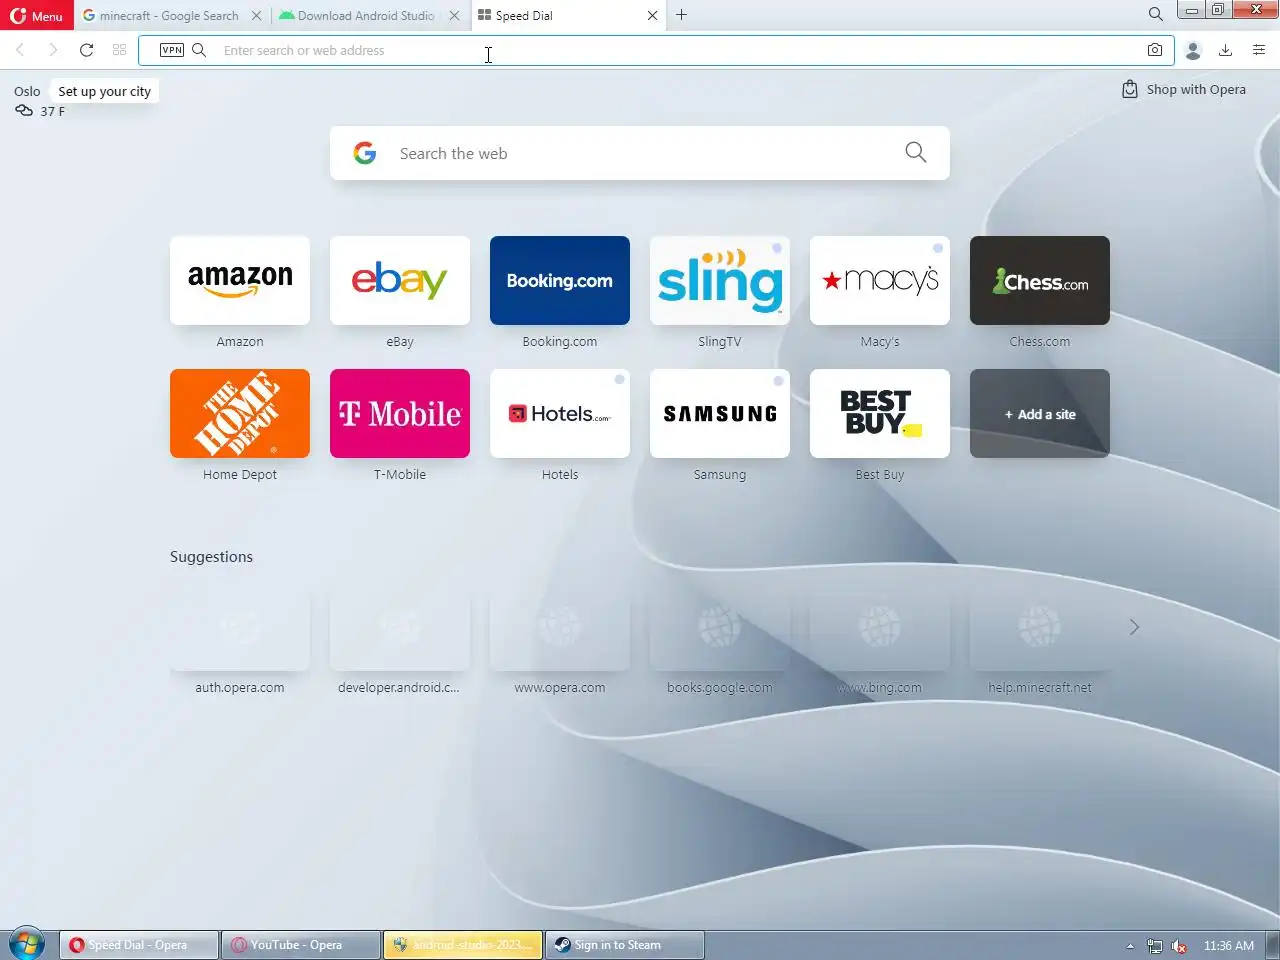Open the downloads icon

point(1225,50)
